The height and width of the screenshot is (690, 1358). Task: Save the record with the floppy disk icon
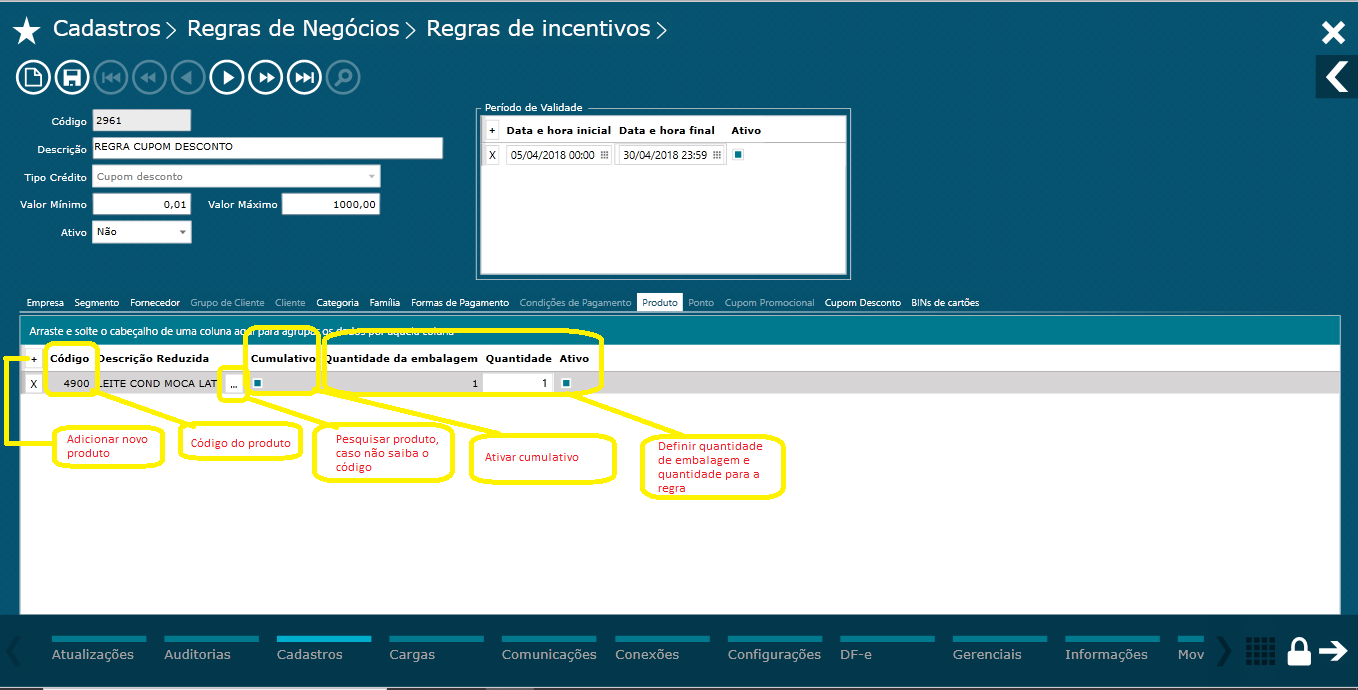coord(71,77)
